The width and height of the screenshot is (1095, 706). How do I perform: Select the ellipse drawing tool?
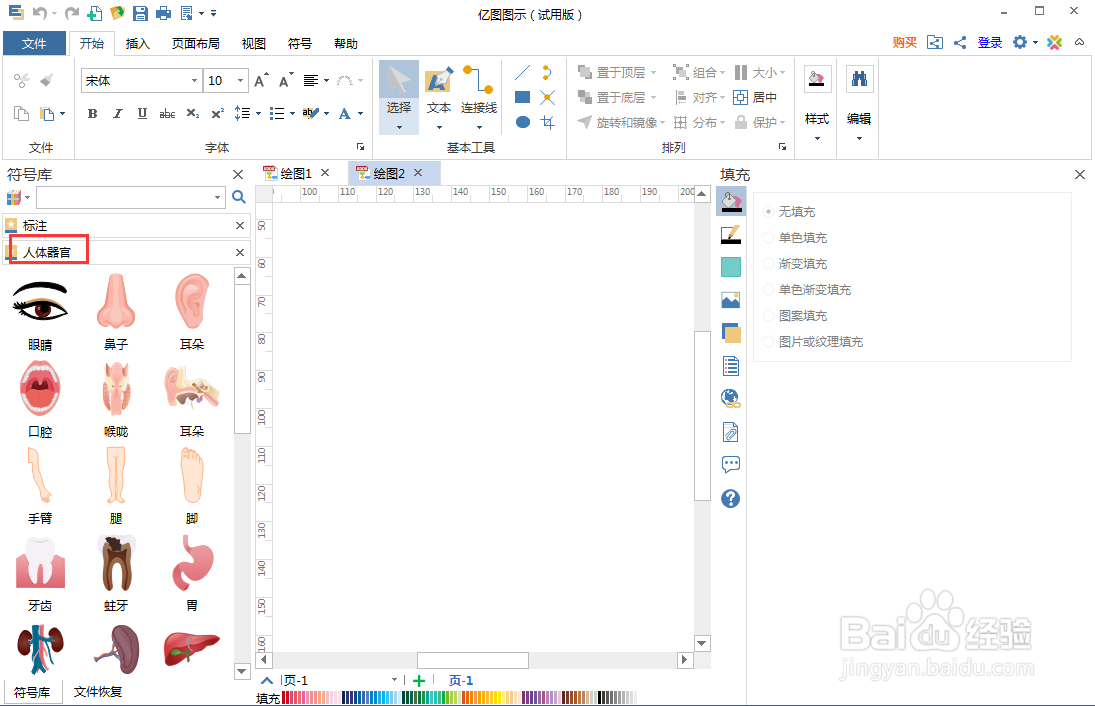click(521, 122)
